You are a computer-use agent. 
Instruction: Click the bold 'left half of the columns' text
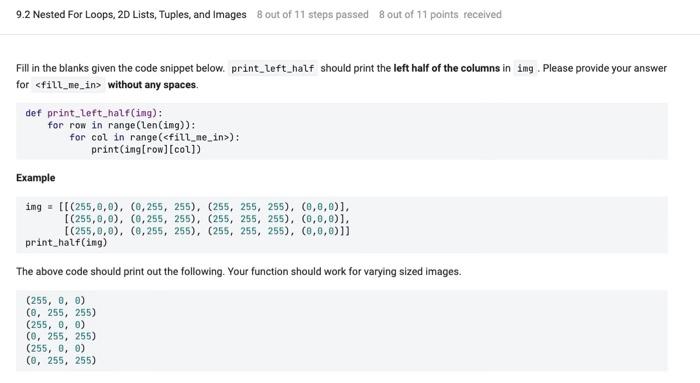click(x=446, y=68)
